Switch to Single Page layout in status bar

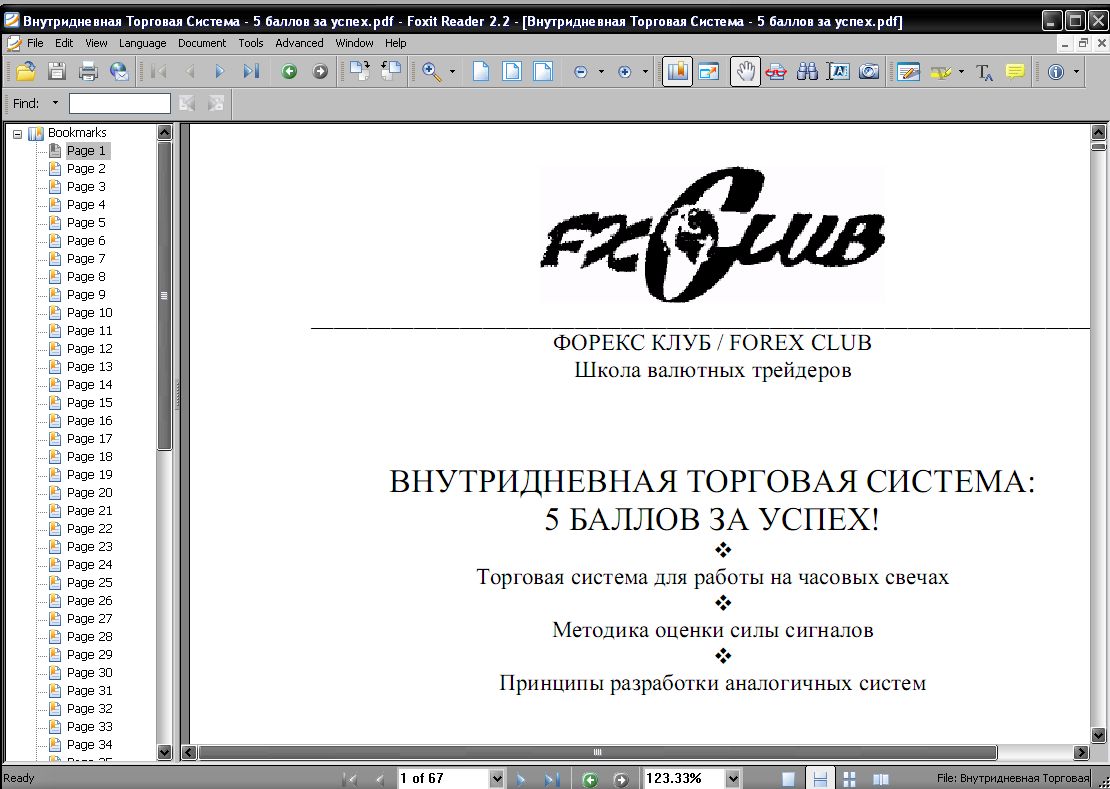(788, 779)
